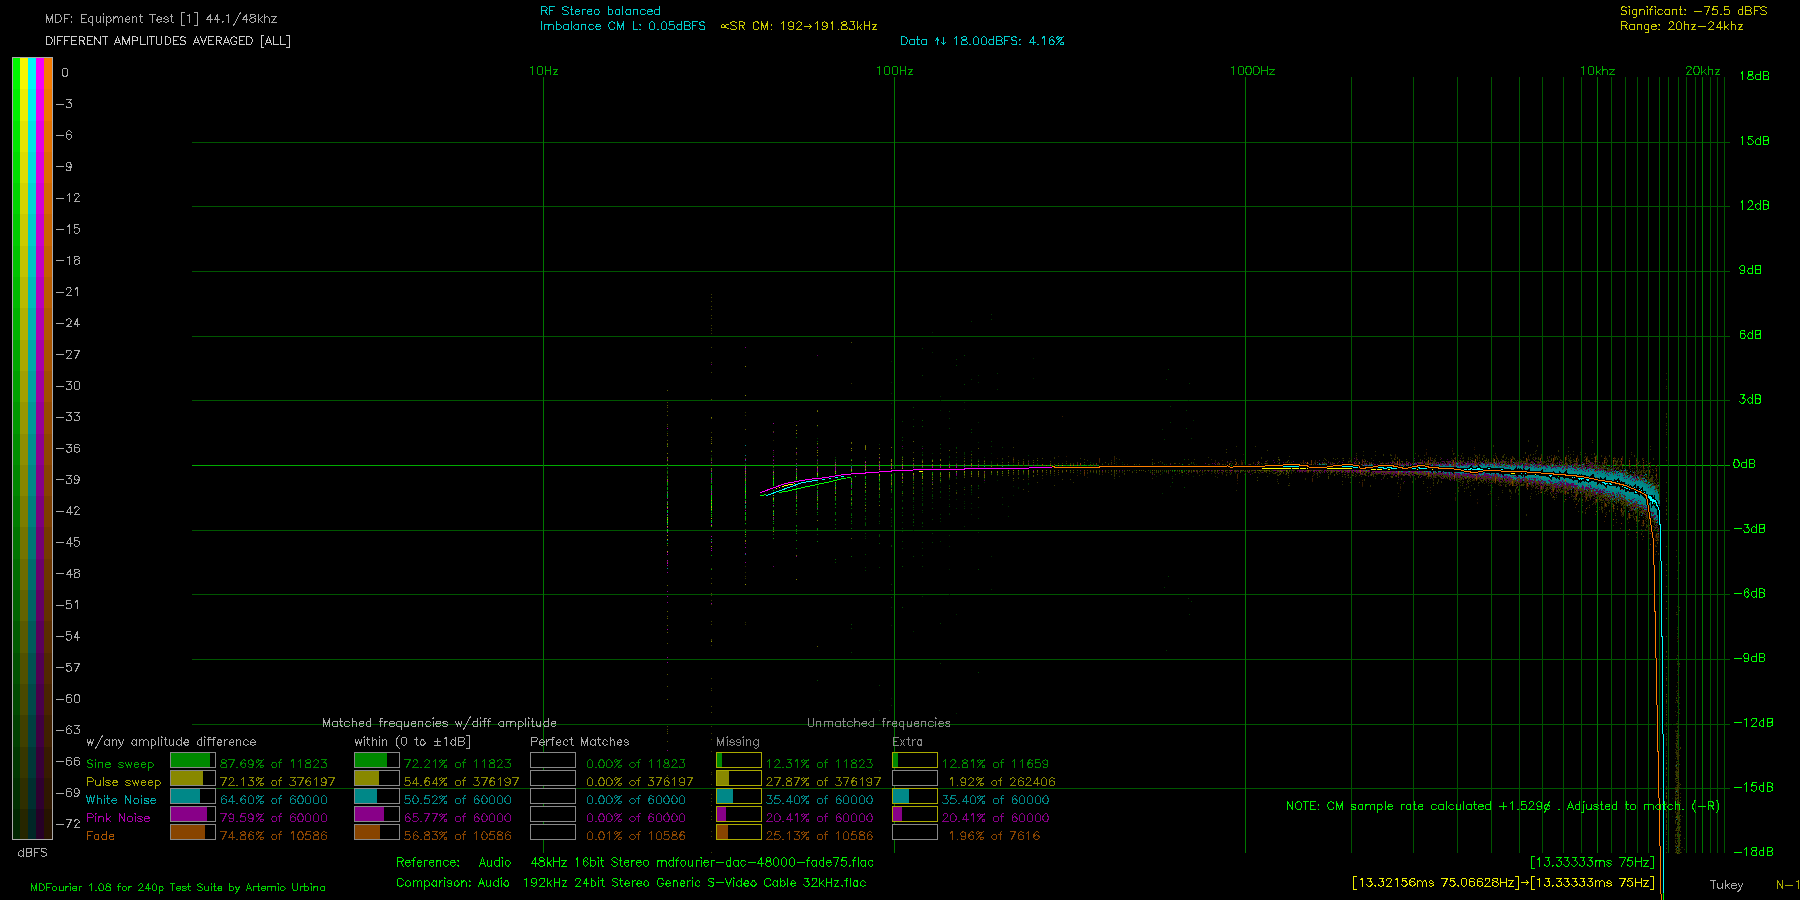Click the Extra column header
Screen dimensions: 1800x900
907,742
